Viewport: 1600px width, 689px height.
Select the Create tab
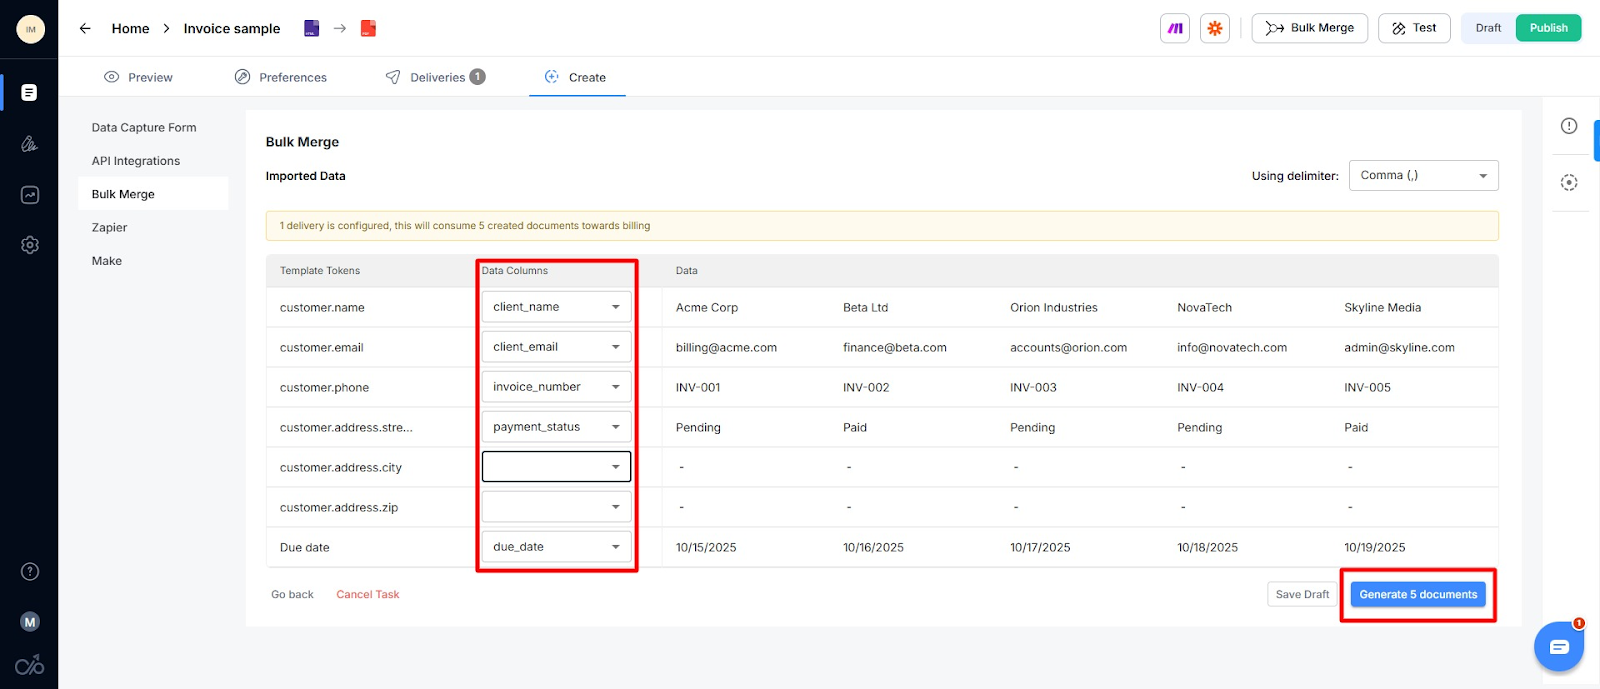click(x=576, y=77)
